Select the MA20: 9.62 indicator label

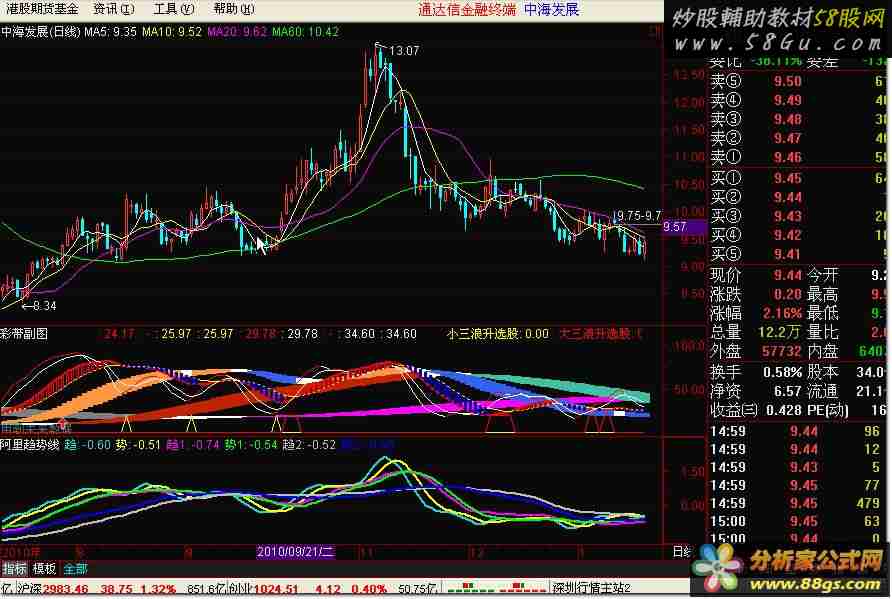(x=237, y=32)
